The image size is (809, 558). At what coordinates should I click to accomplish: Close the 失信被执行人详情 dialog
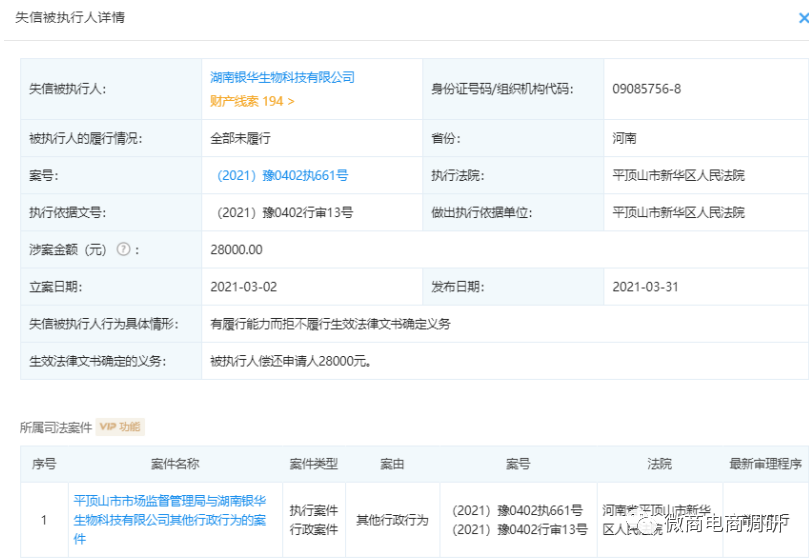point(803,19)
